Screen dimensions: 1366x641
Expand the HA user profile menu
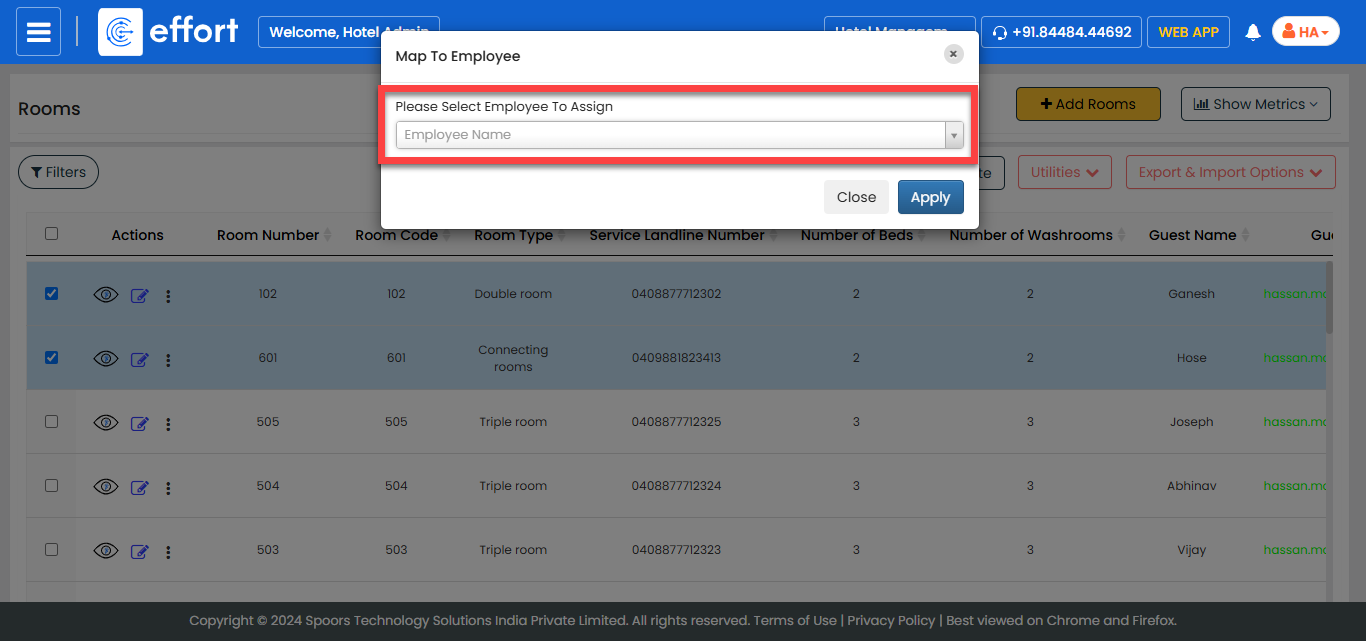pos(1305,32)
